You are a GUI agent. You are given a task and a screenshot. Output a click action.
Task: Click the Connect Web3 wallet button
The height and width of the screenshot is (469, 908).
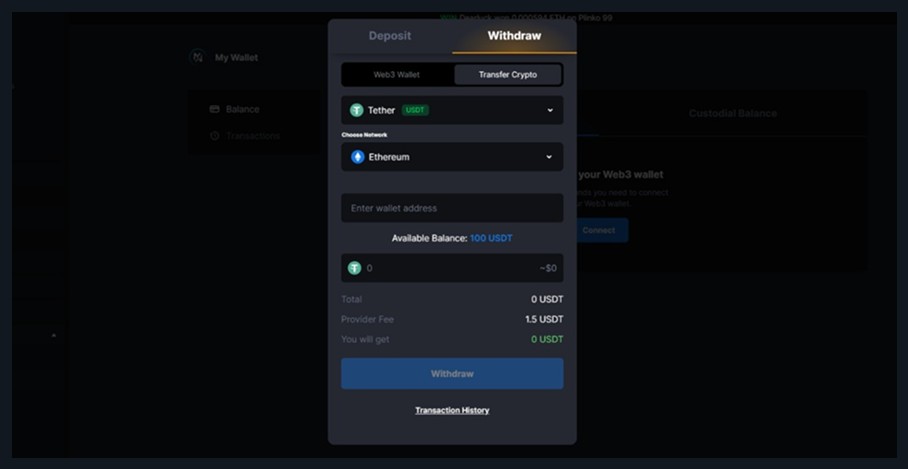[x=600, y=230]
